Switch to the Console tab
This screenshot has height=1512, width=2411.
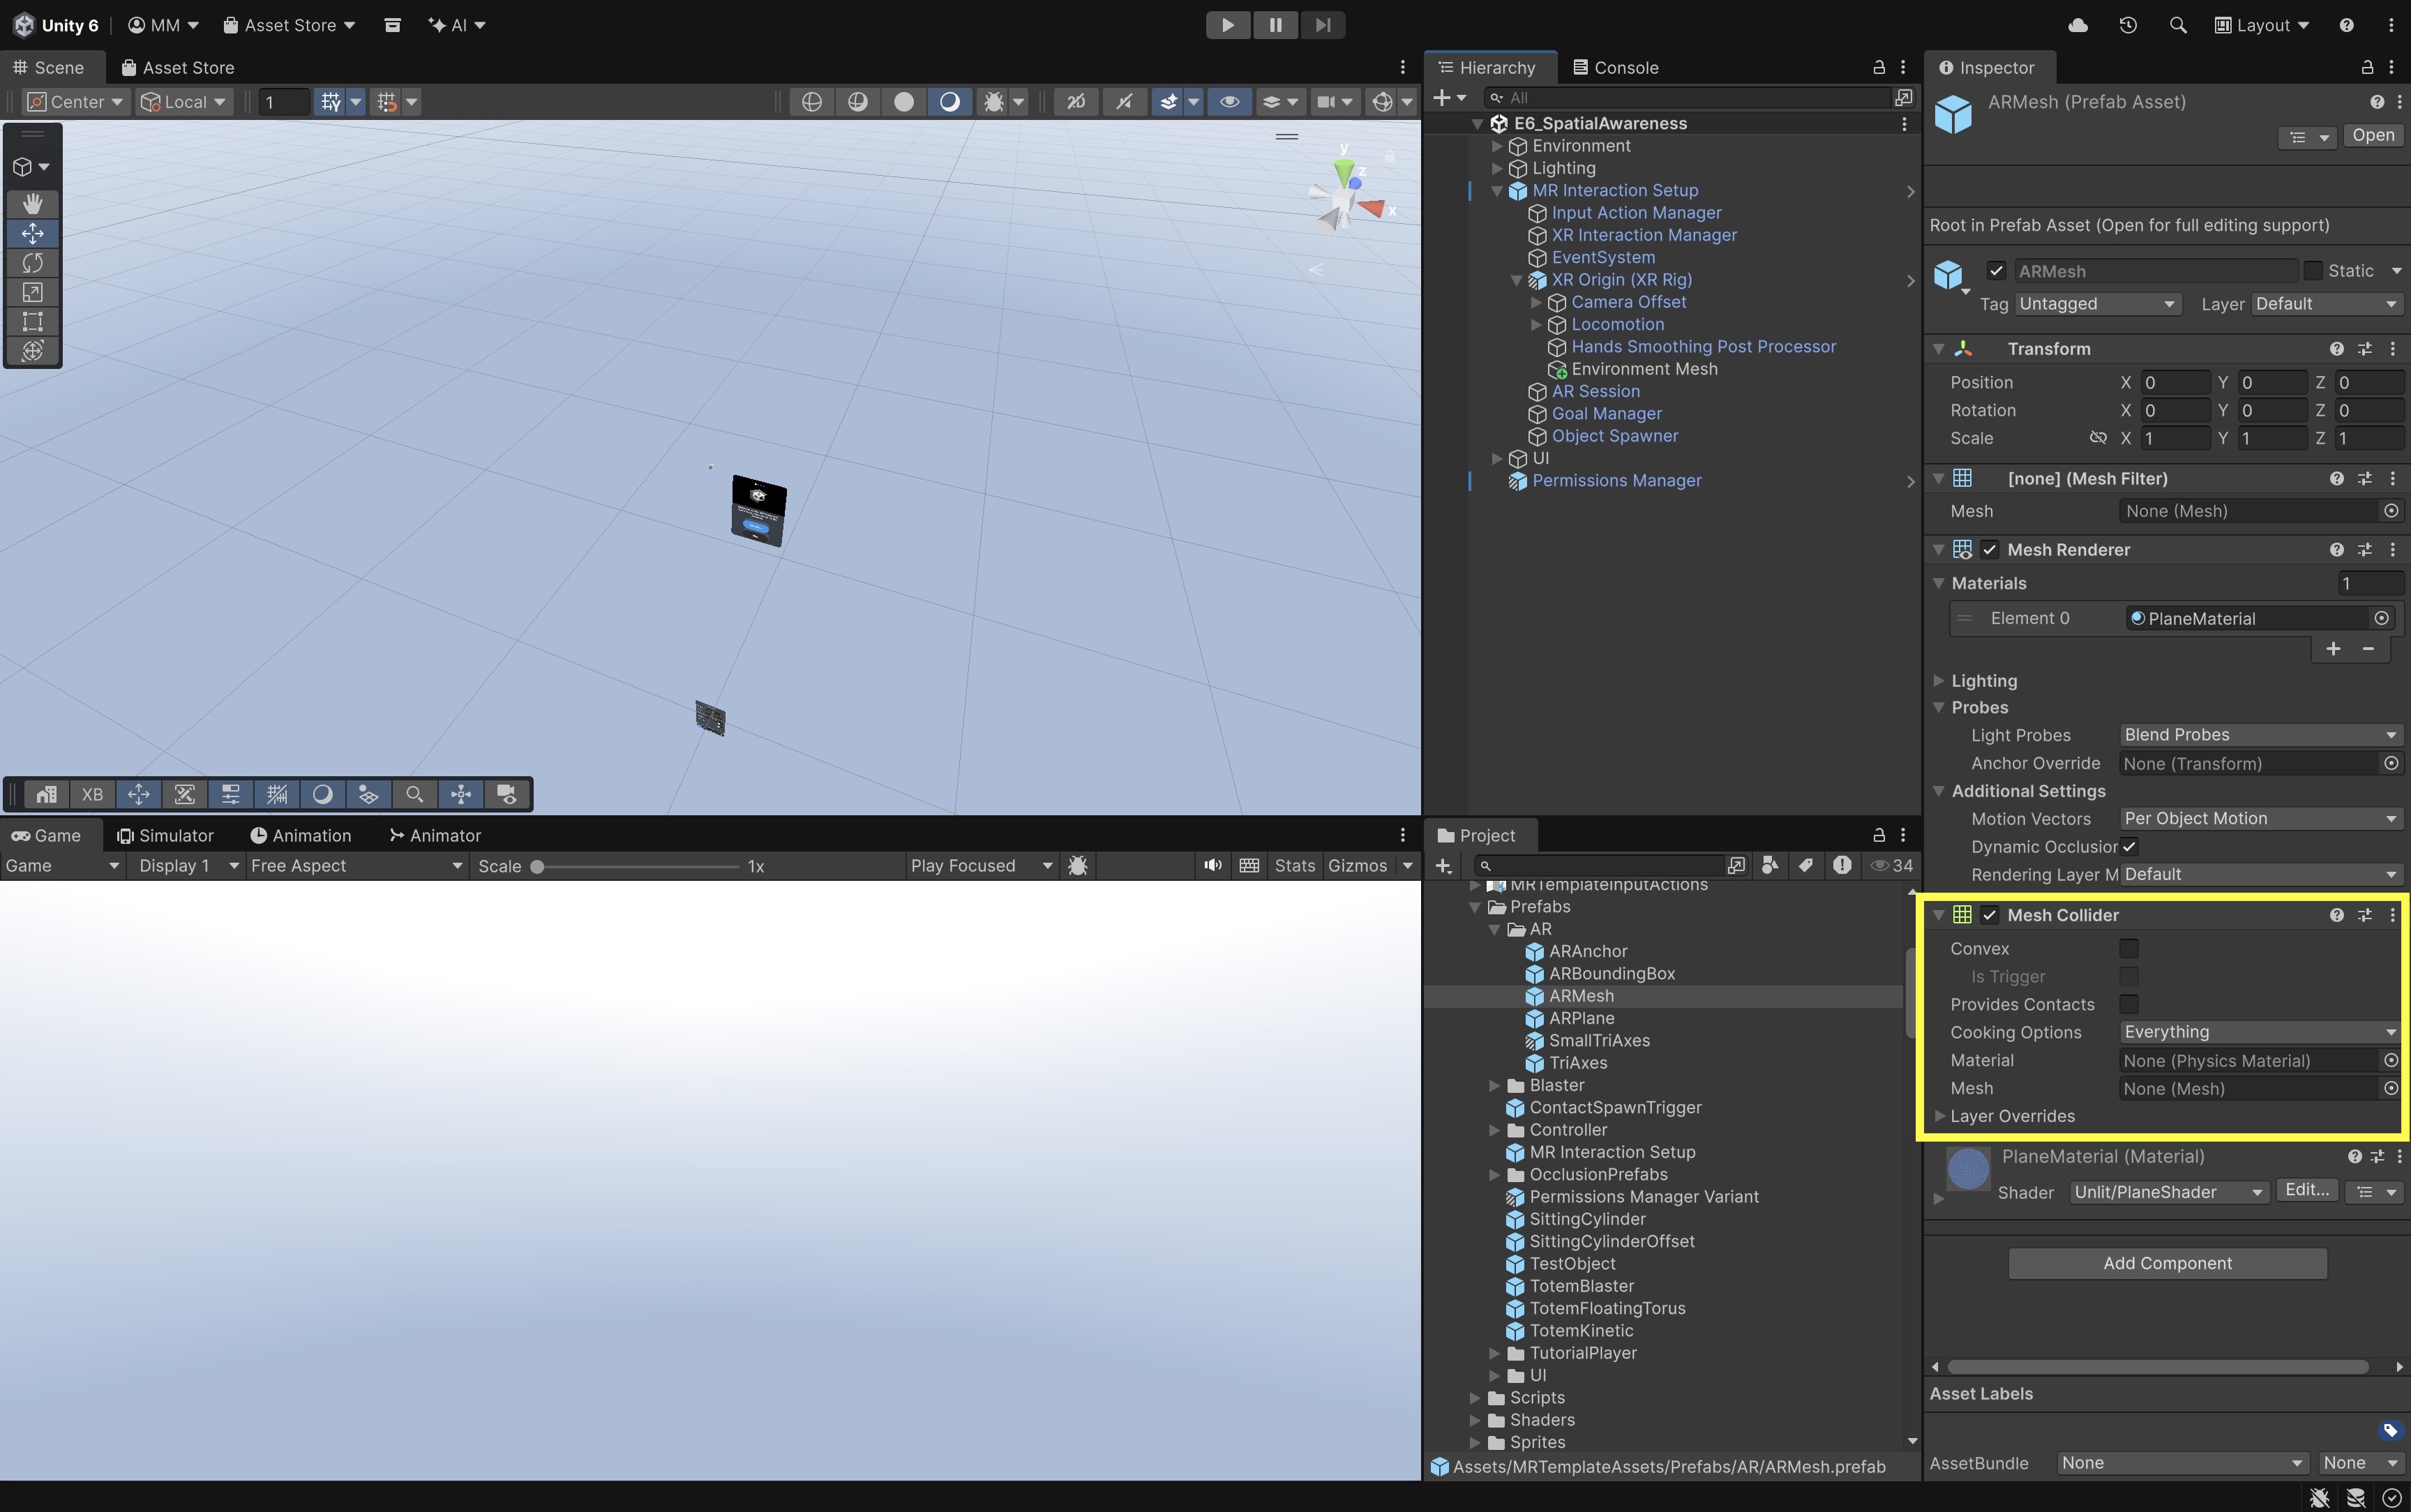click(x=1616, y=67)
